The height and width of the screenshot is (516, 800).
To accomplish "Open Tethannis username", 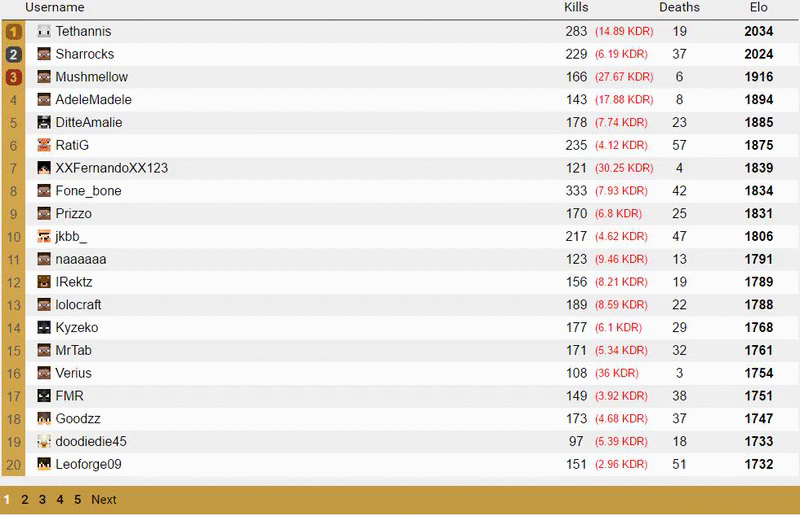I will coord(83,32).
